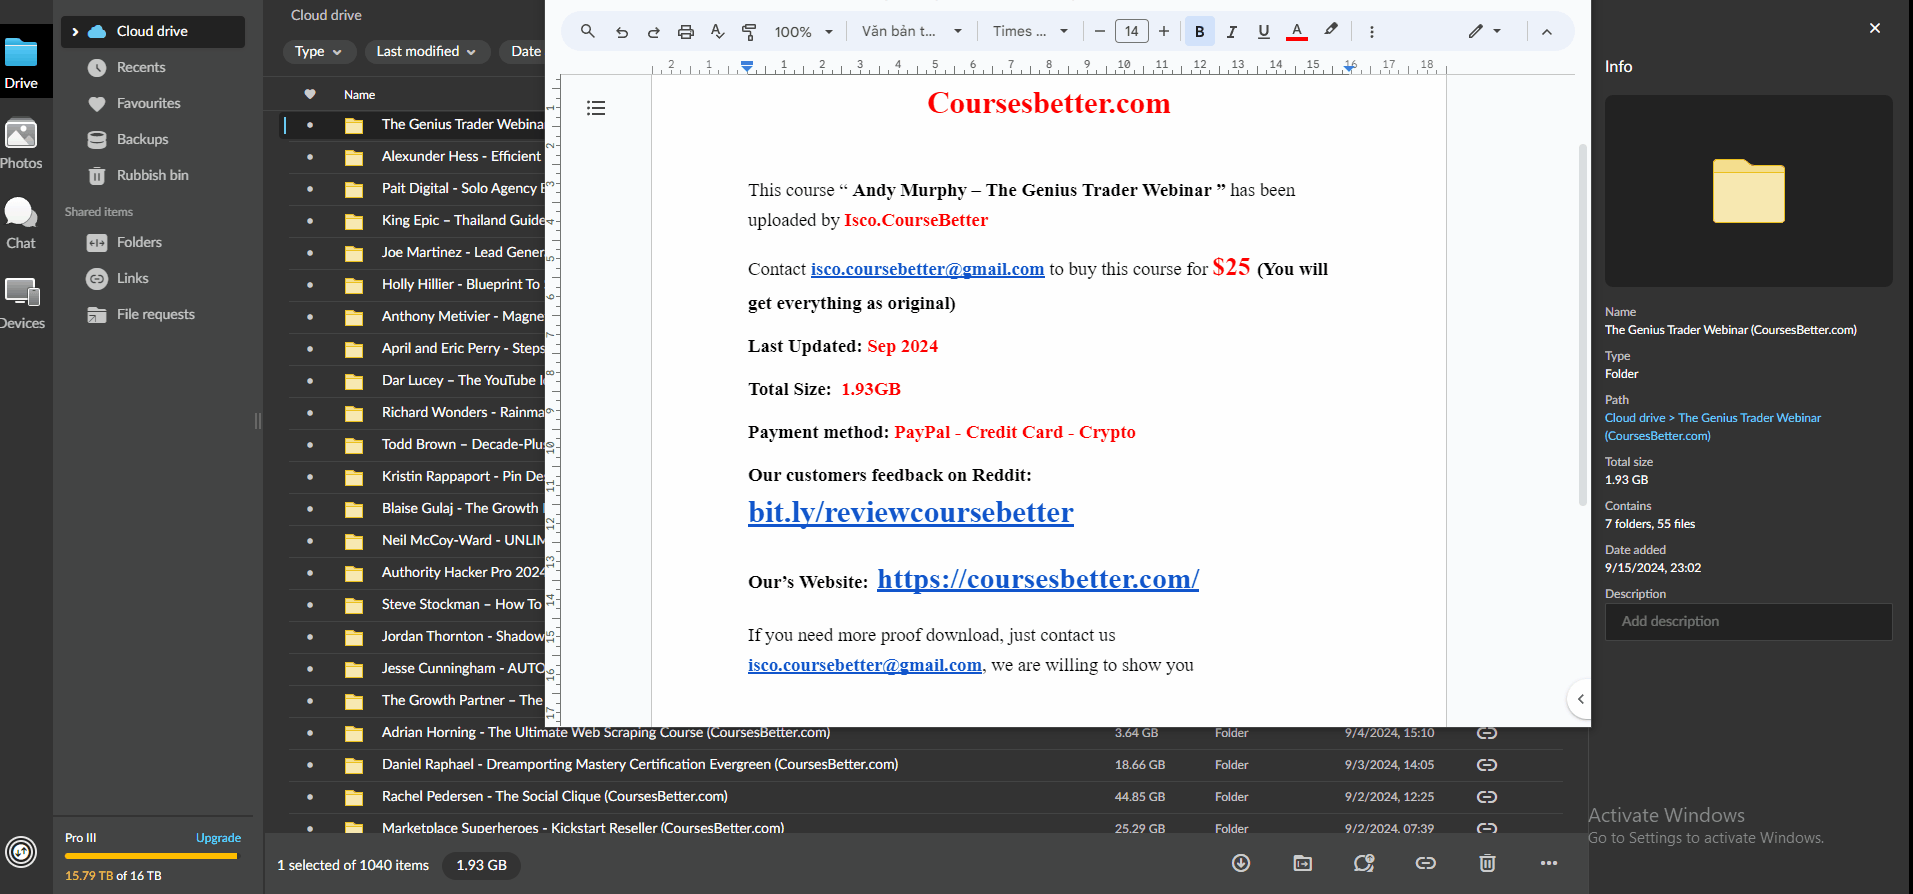Click the search magnifier in document toolbar

coord(588,32)
